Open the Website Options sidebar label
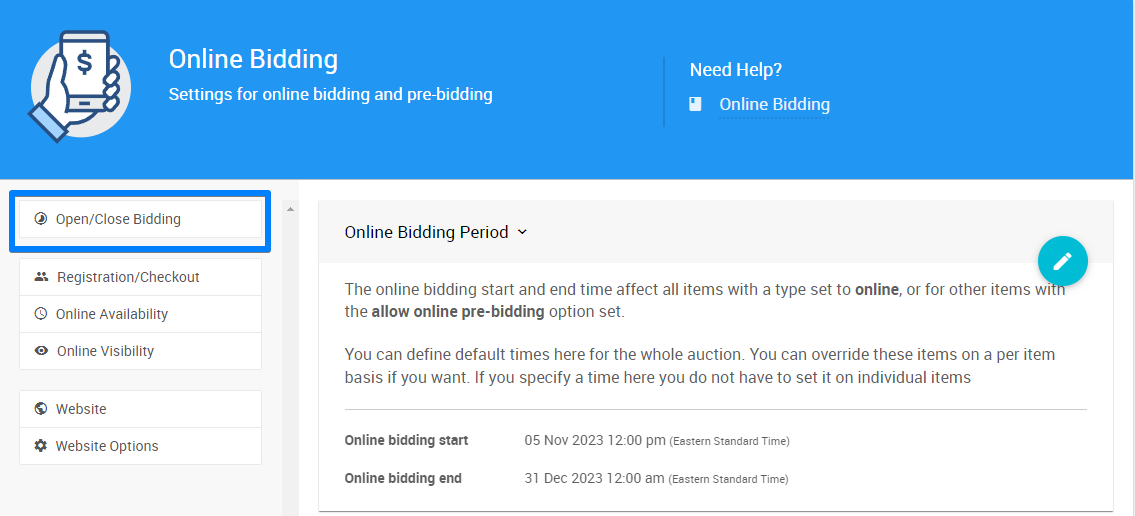The image size is (1135, 516). [x=107, y=446]
